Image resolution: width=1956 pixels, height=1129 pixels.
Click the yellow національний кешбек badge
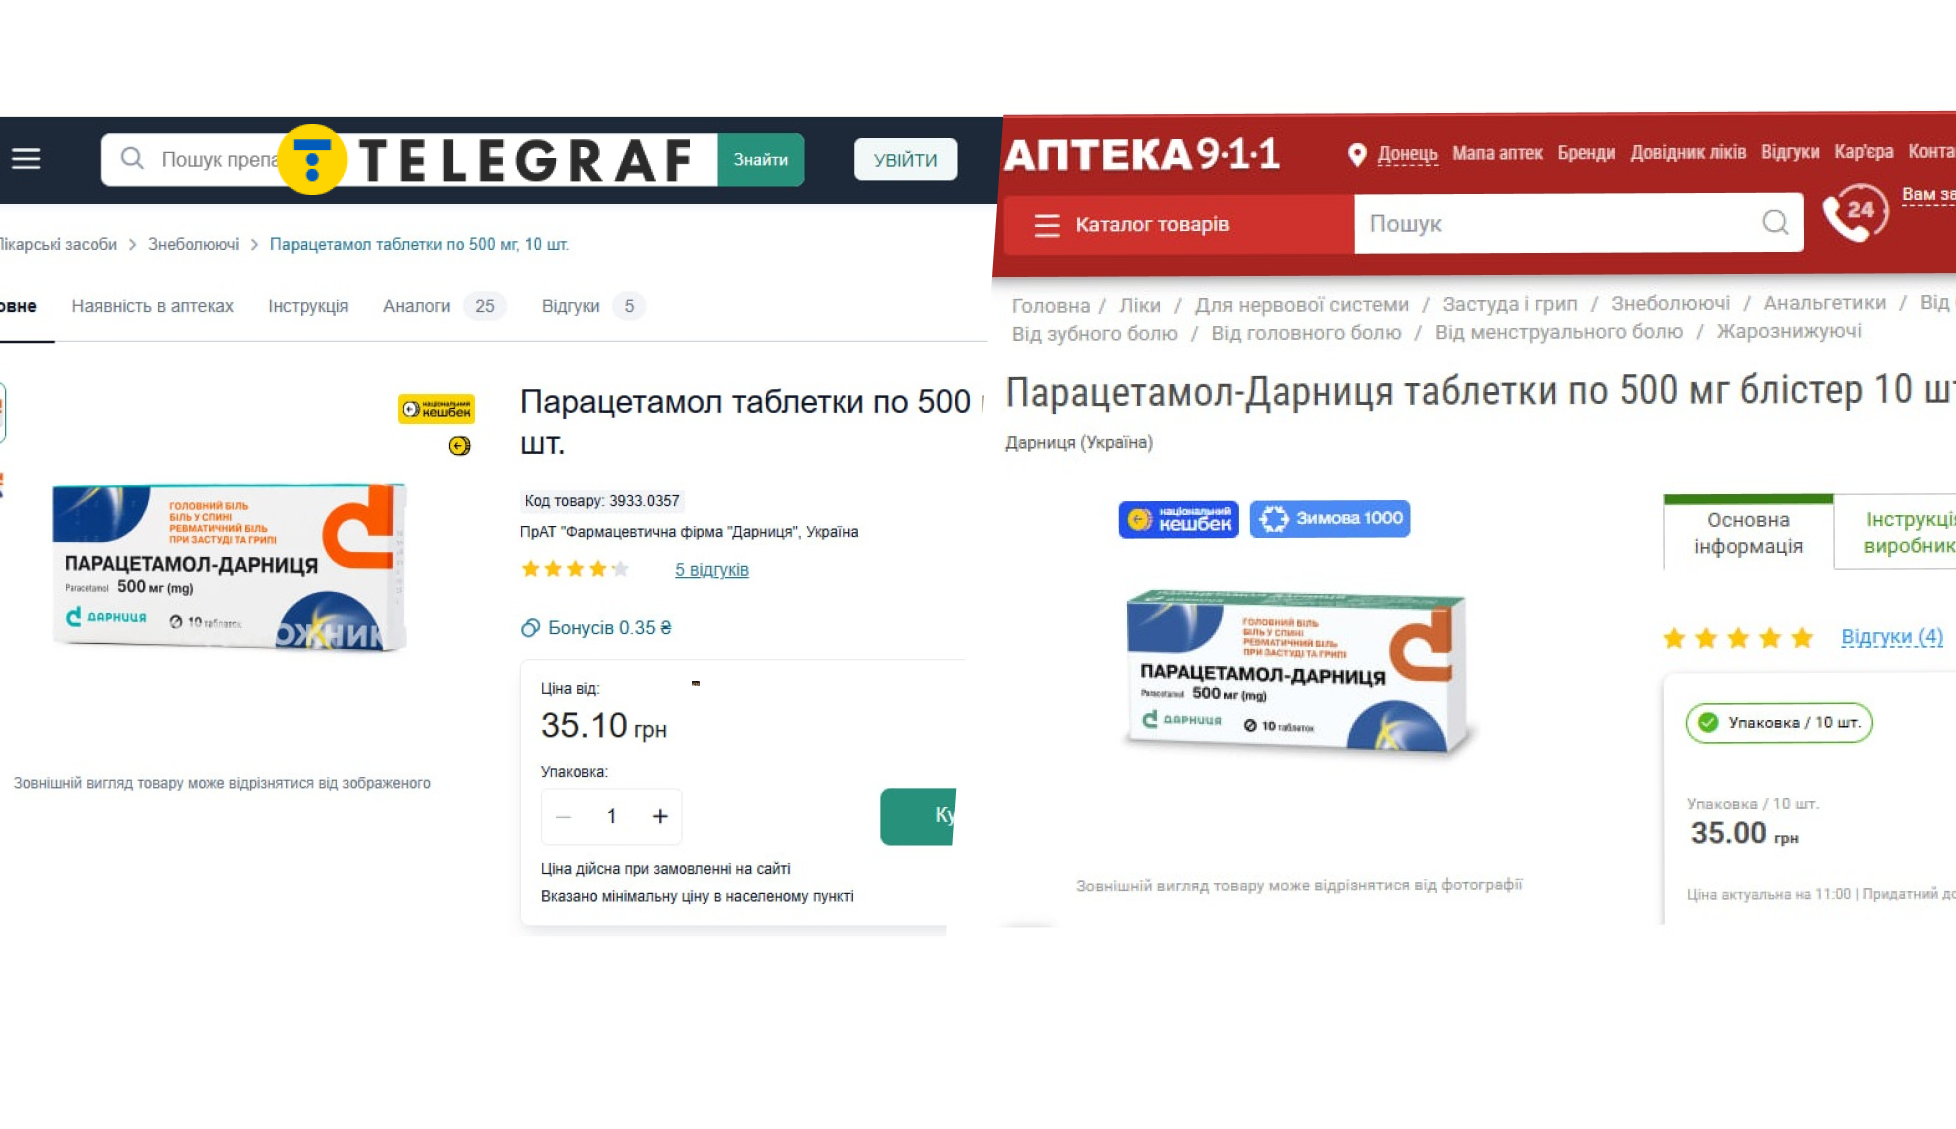pyautogui.click(x=436, y=409)
